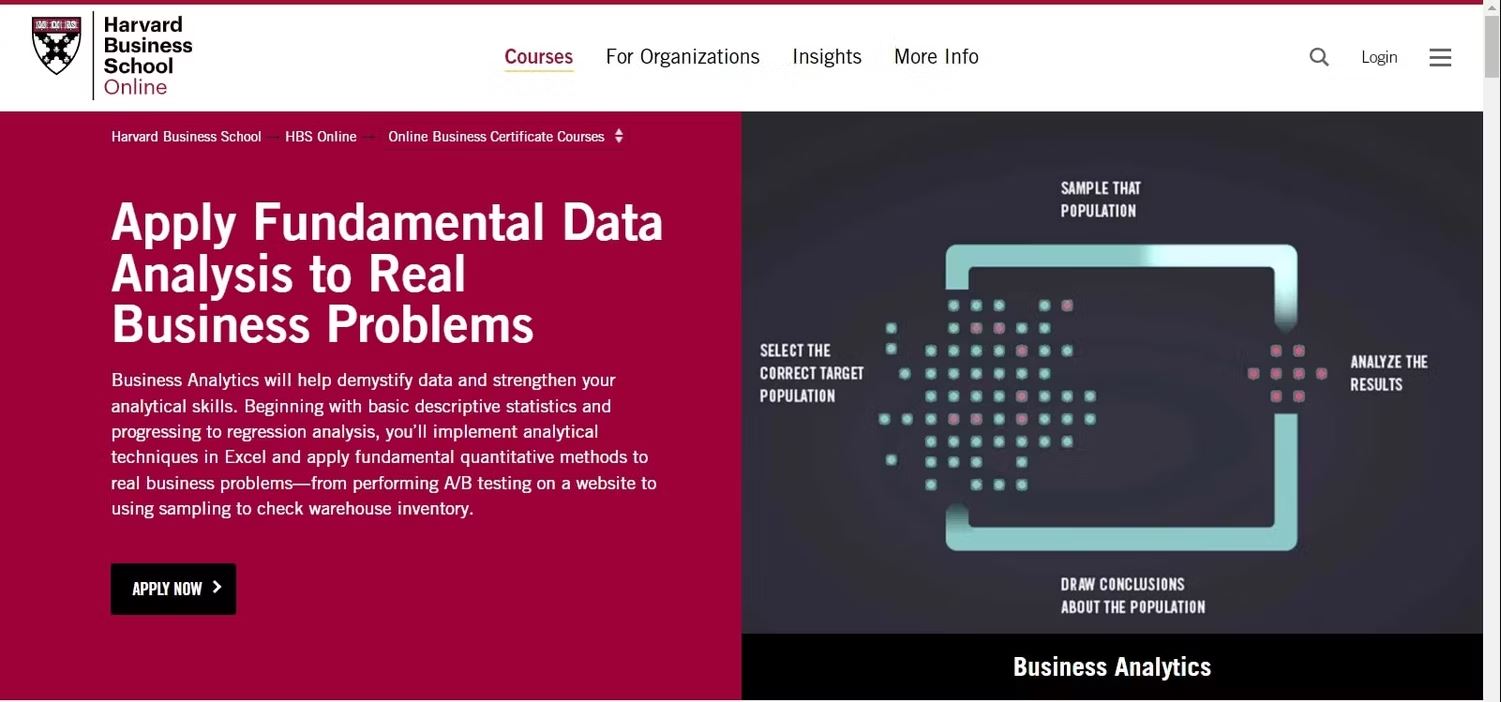1501x702 pixels.
Task: Open the Insights menu
Action: [827, 57]
